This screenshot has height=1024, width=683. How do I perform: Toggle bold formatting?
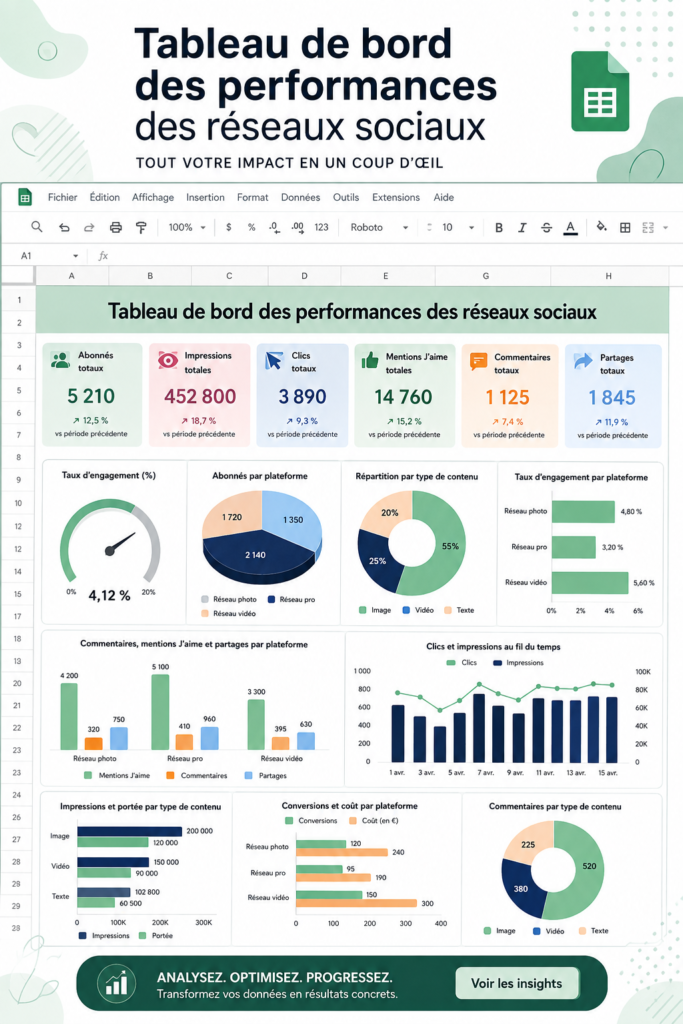[x=499, y=227]
